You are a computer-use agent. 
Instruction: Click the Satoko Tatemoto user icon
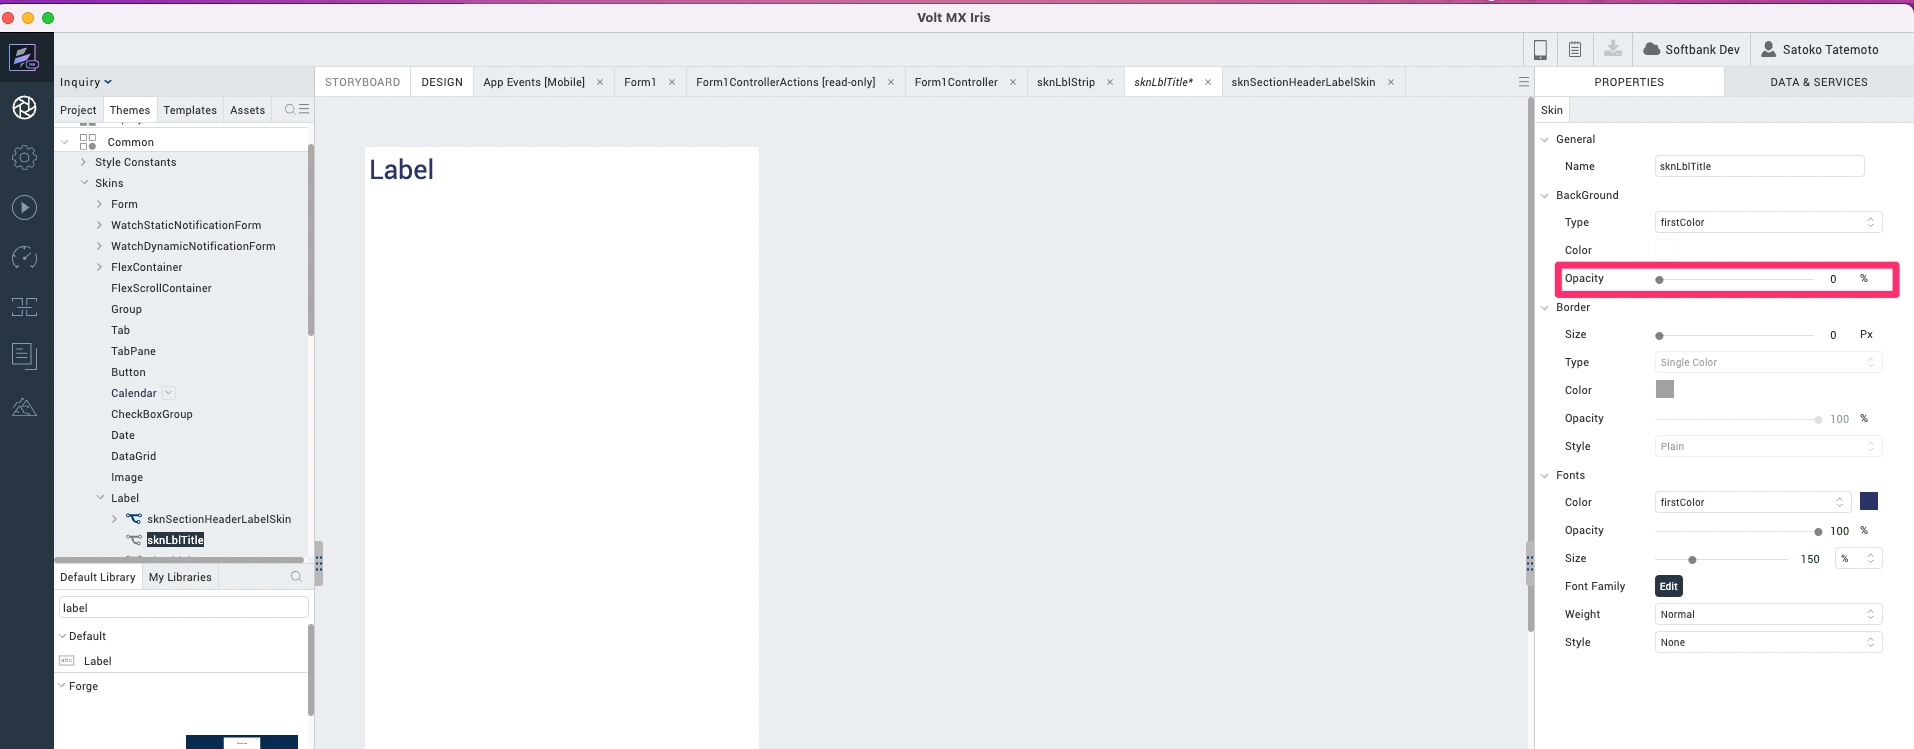click(x=1769, y=49)
